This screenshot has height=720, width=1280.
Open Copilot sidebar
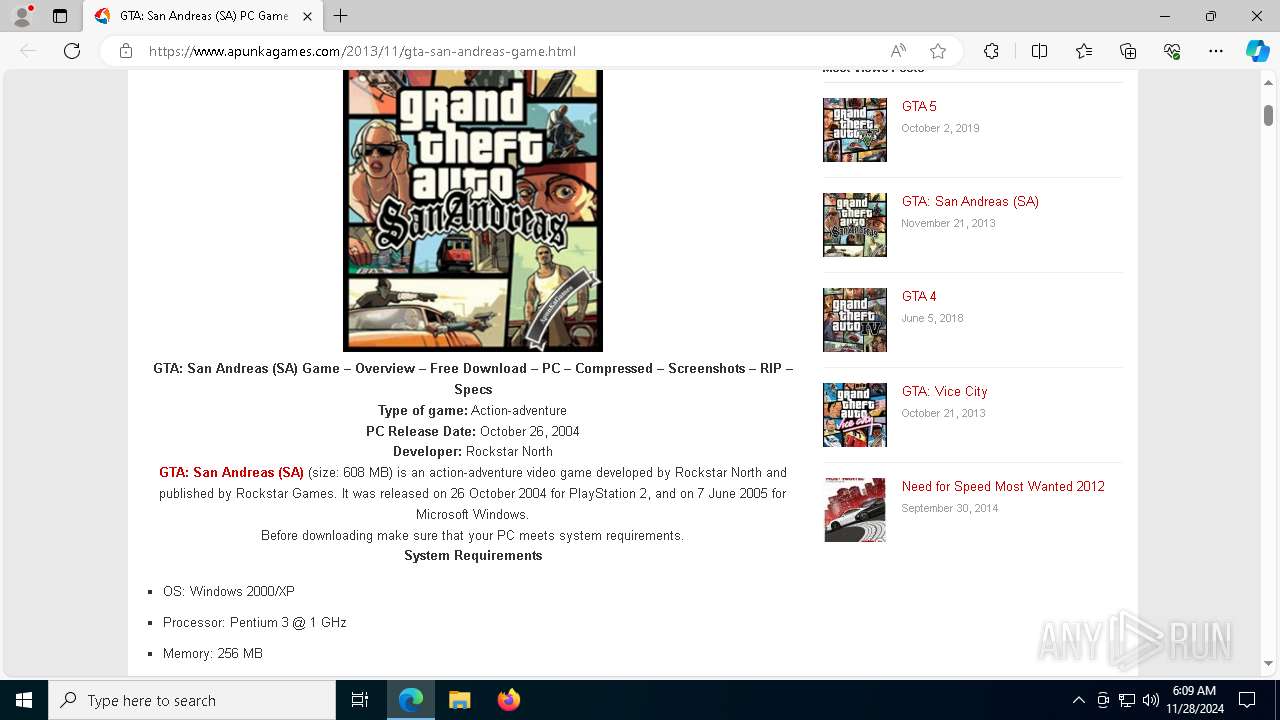click(1257, 51)
